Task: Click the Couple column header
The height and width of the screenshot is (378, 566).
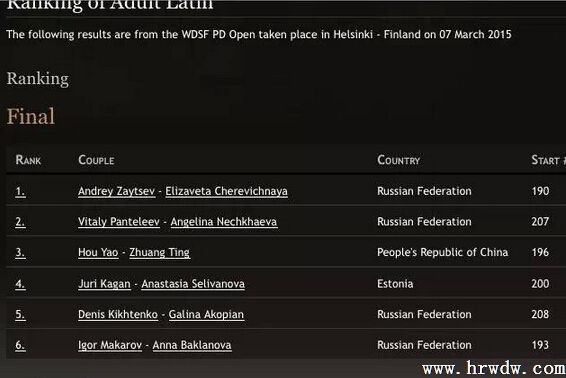Action: click(x=96, y=160)
